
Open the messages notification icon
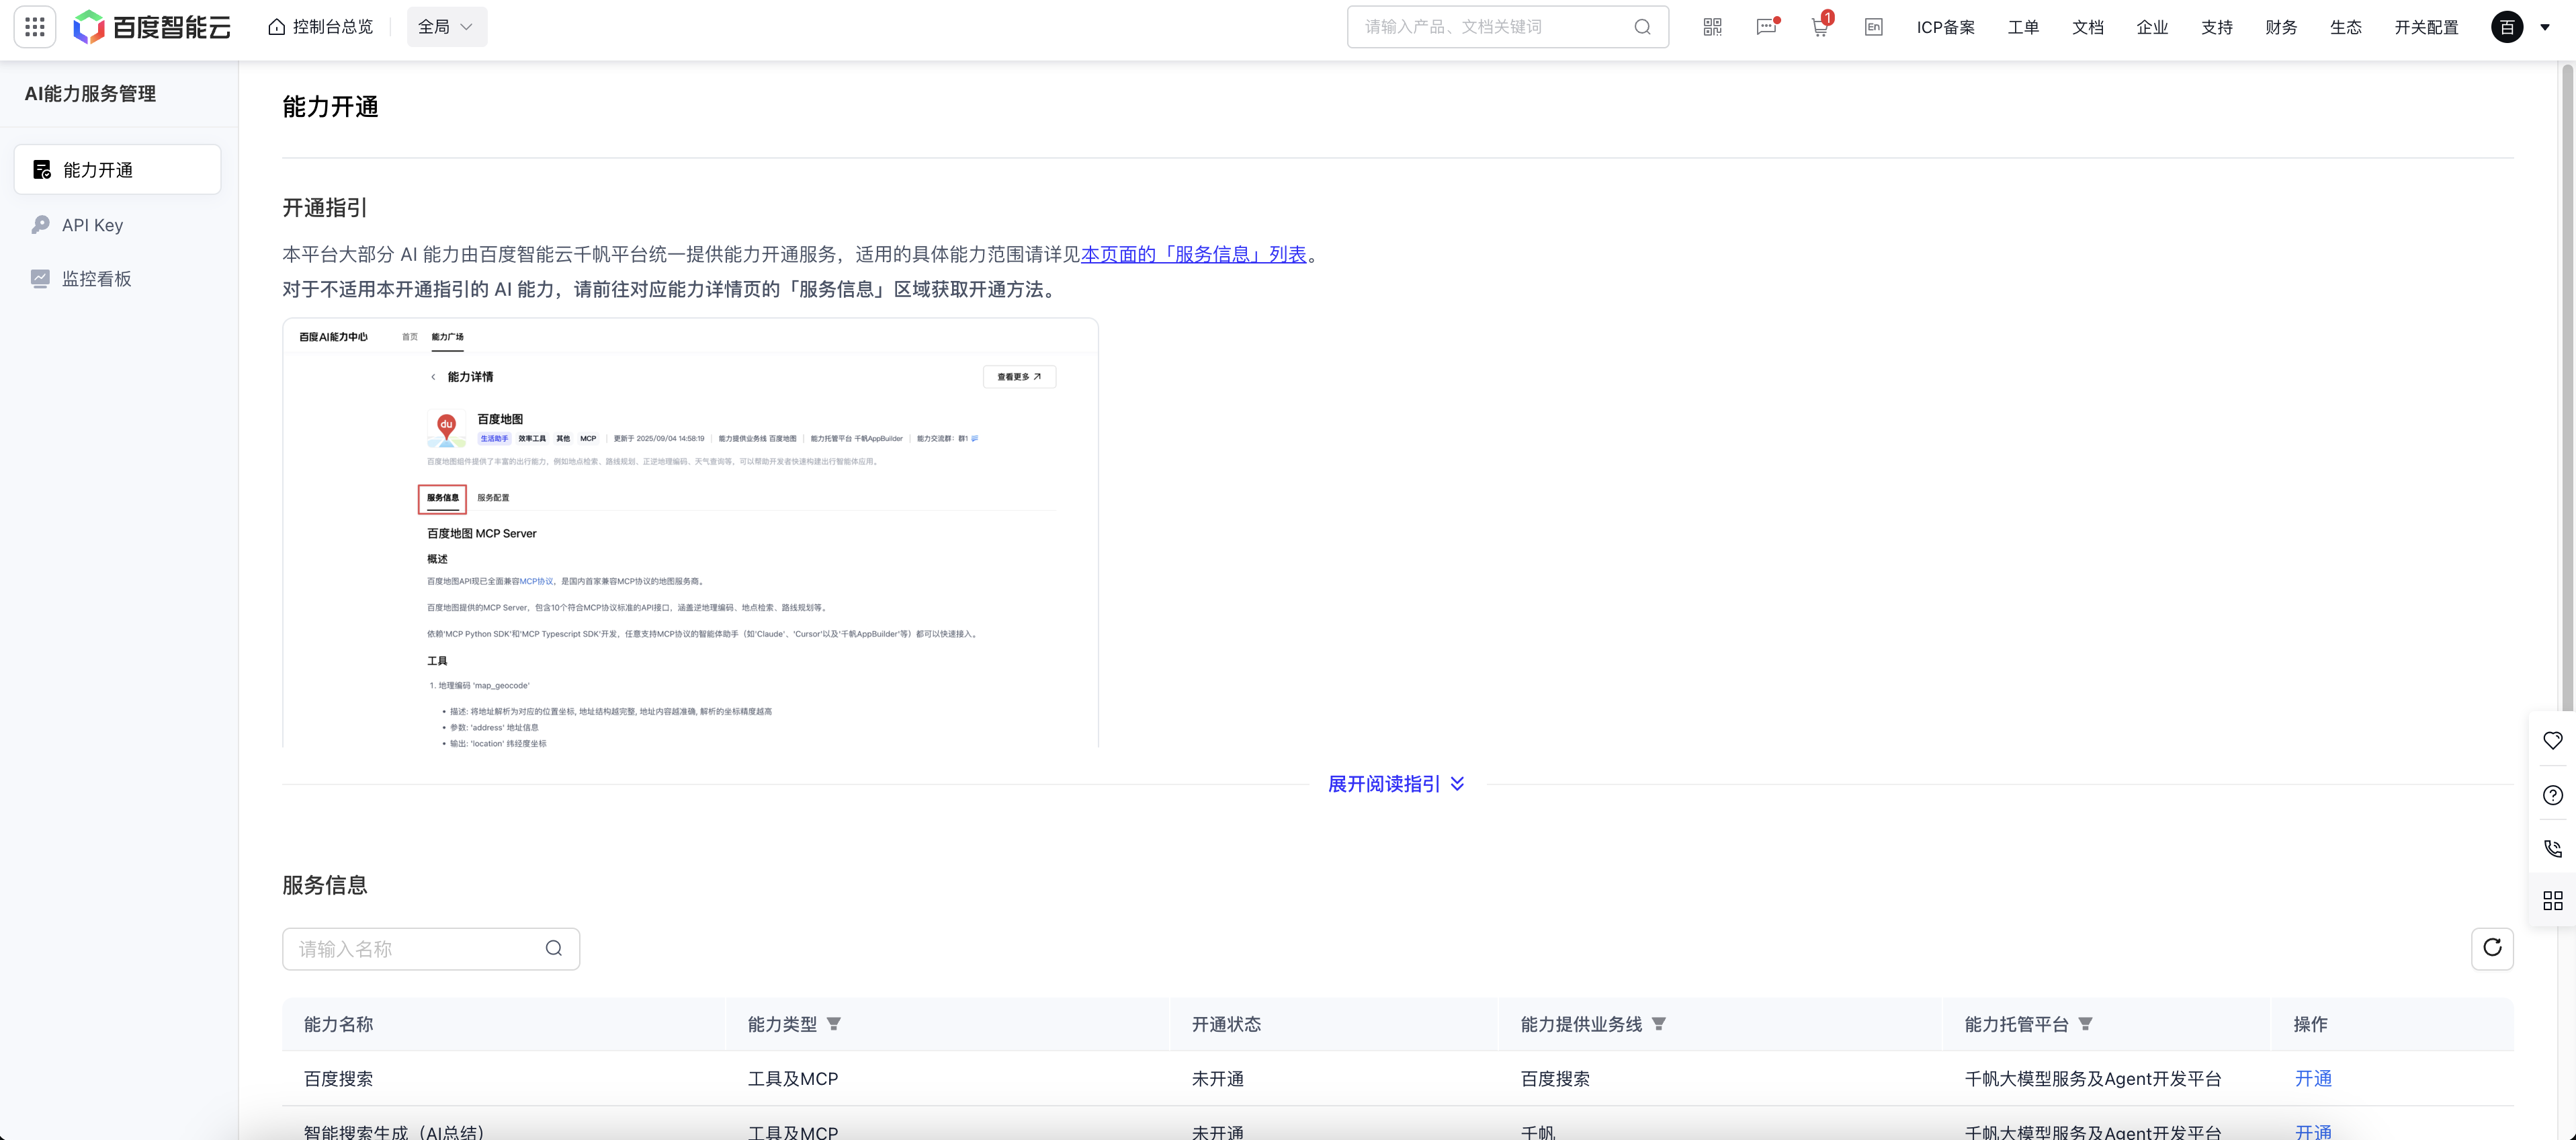(1767, 27)
